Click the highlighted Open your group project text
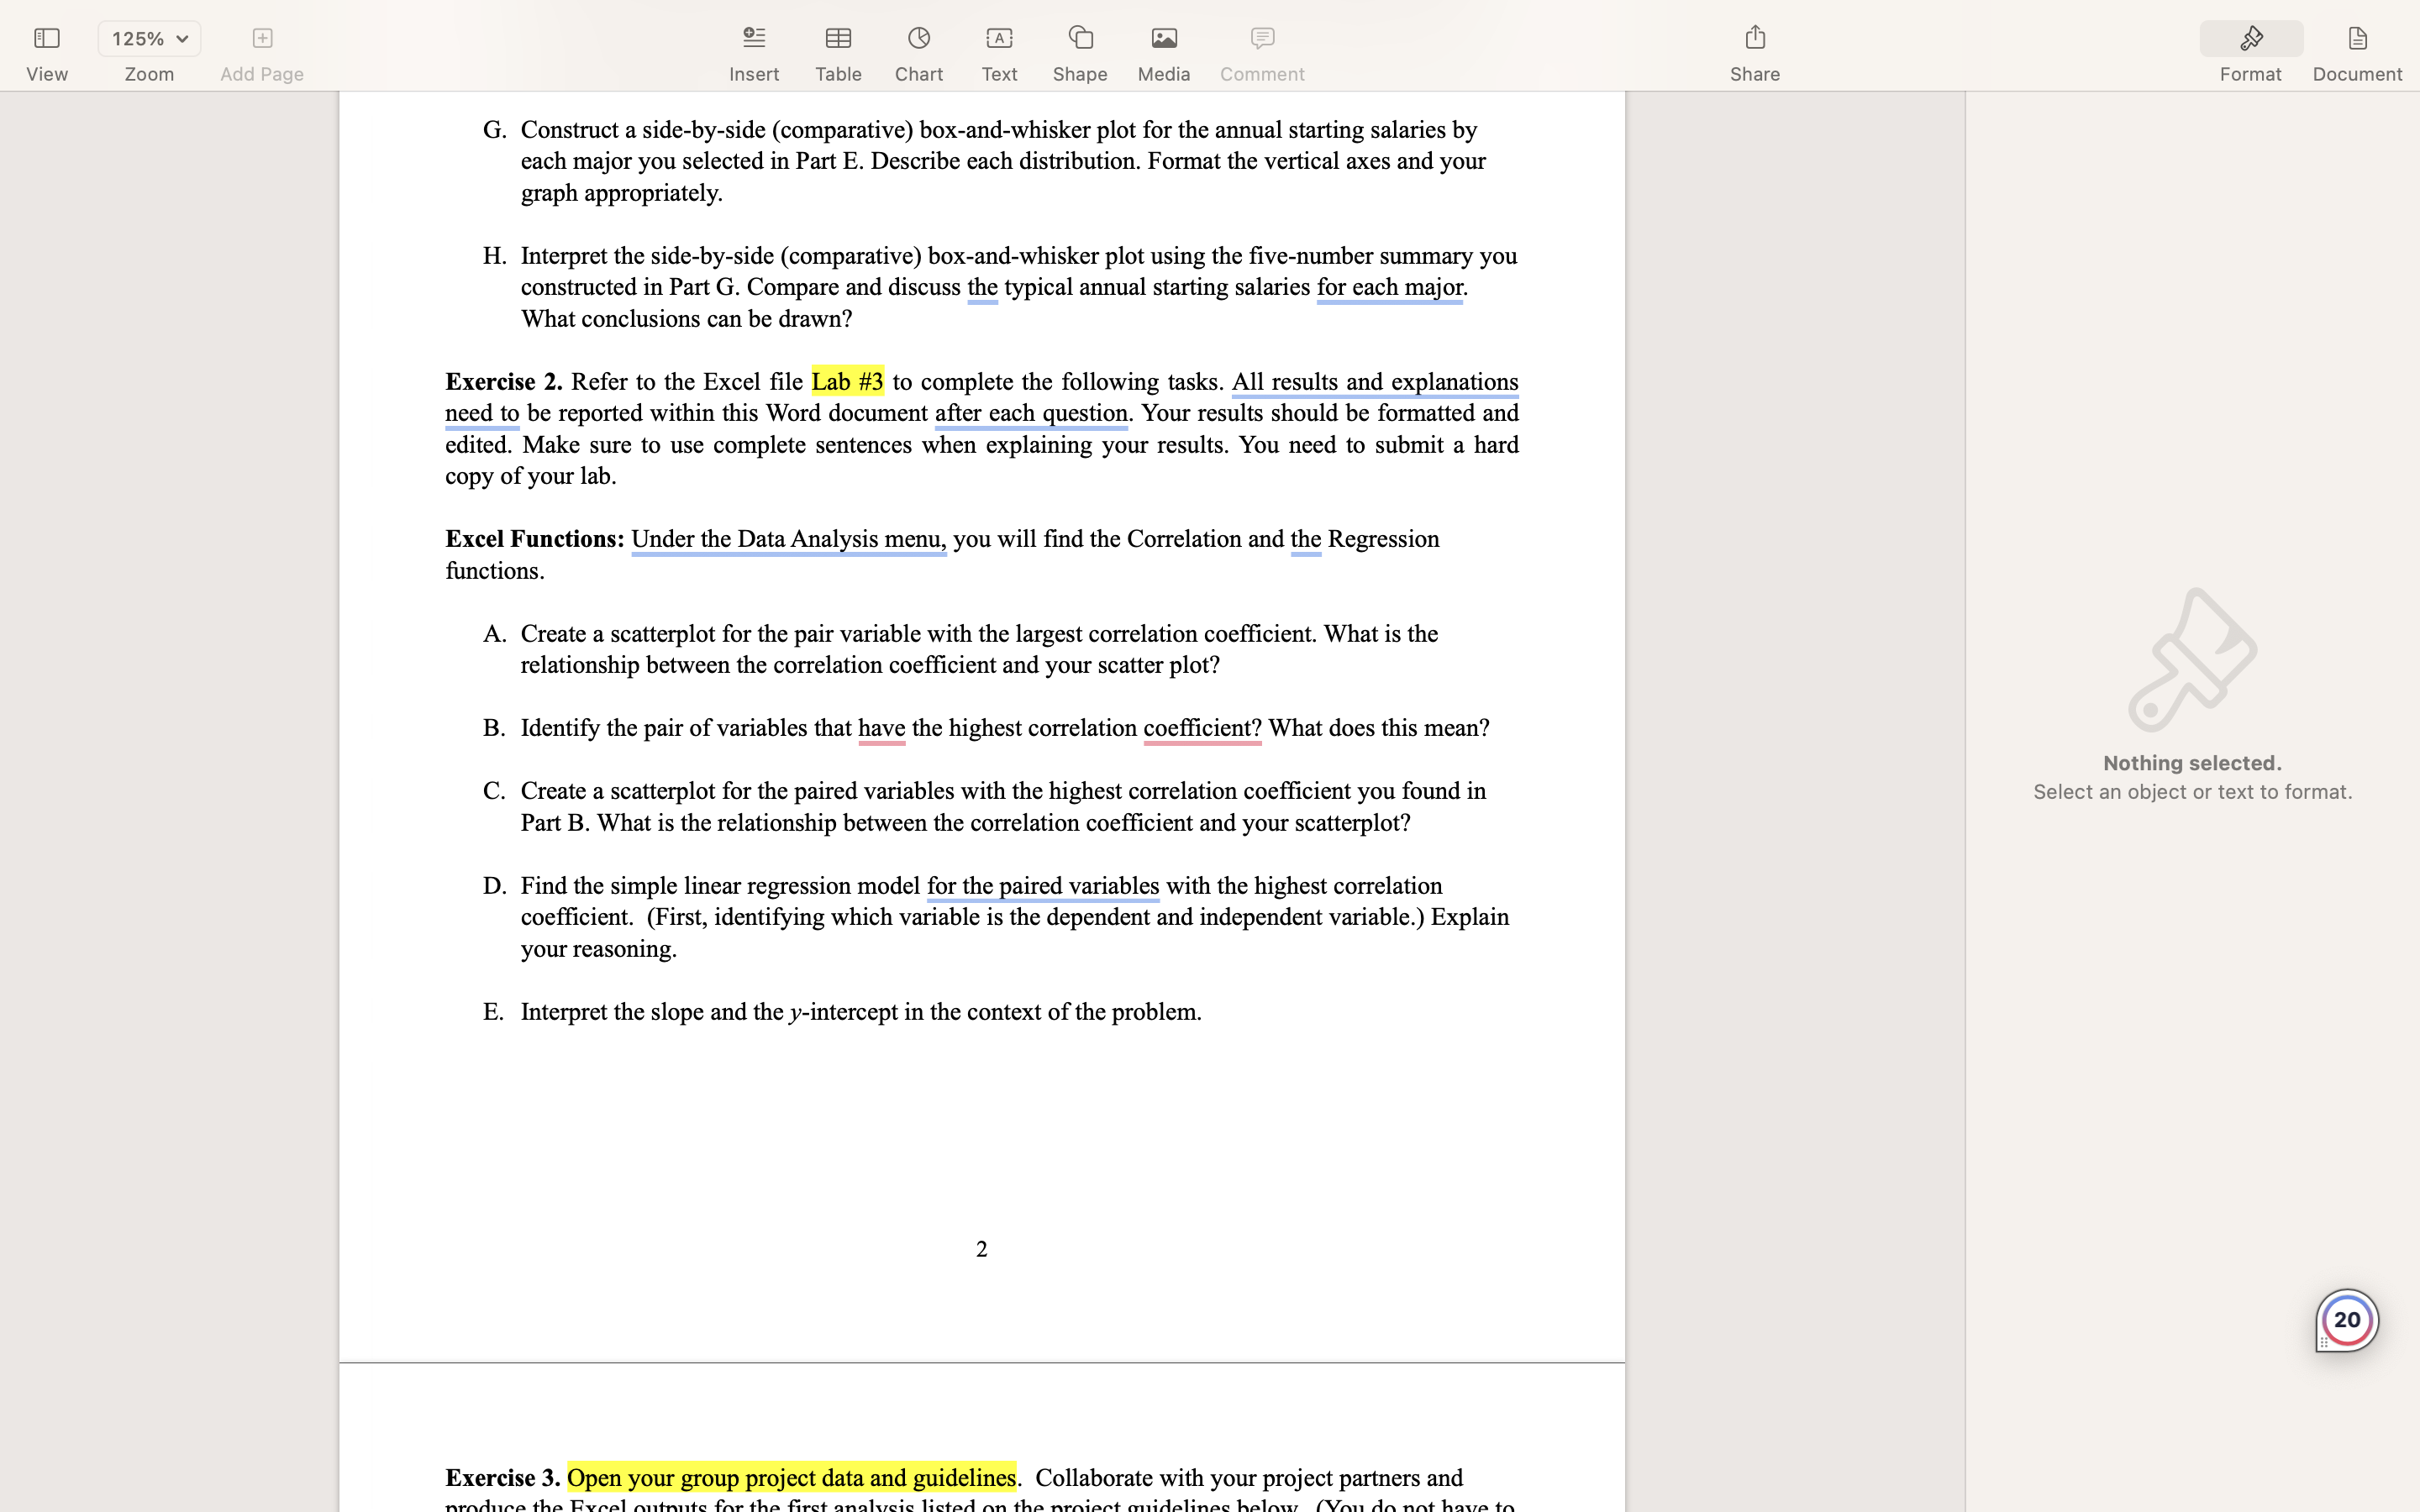Viewport: 2420px width, 1512px height. 790,1478
